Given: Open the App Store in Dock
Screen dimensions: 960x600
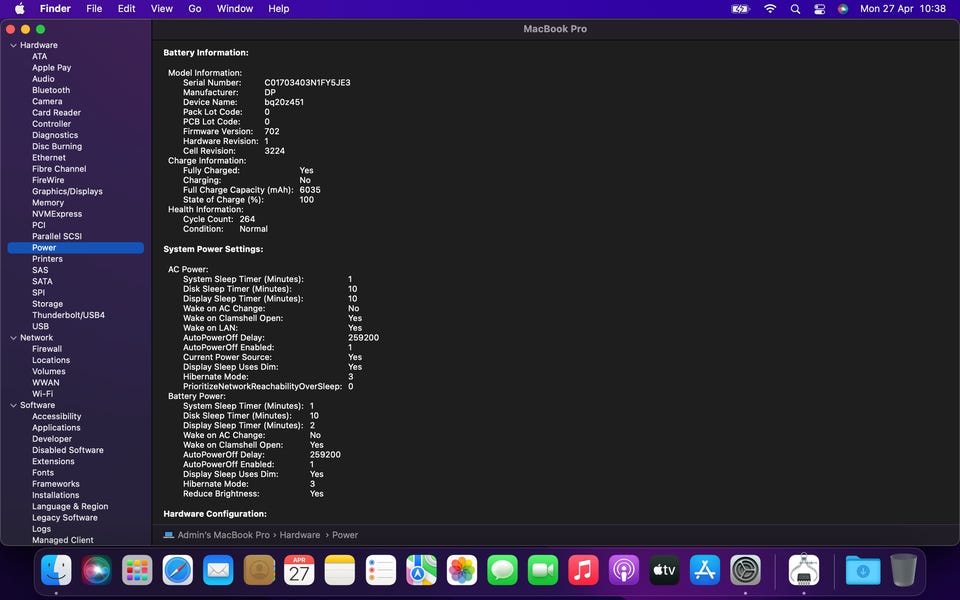Looking at the screenshot, I should [705, 570].
